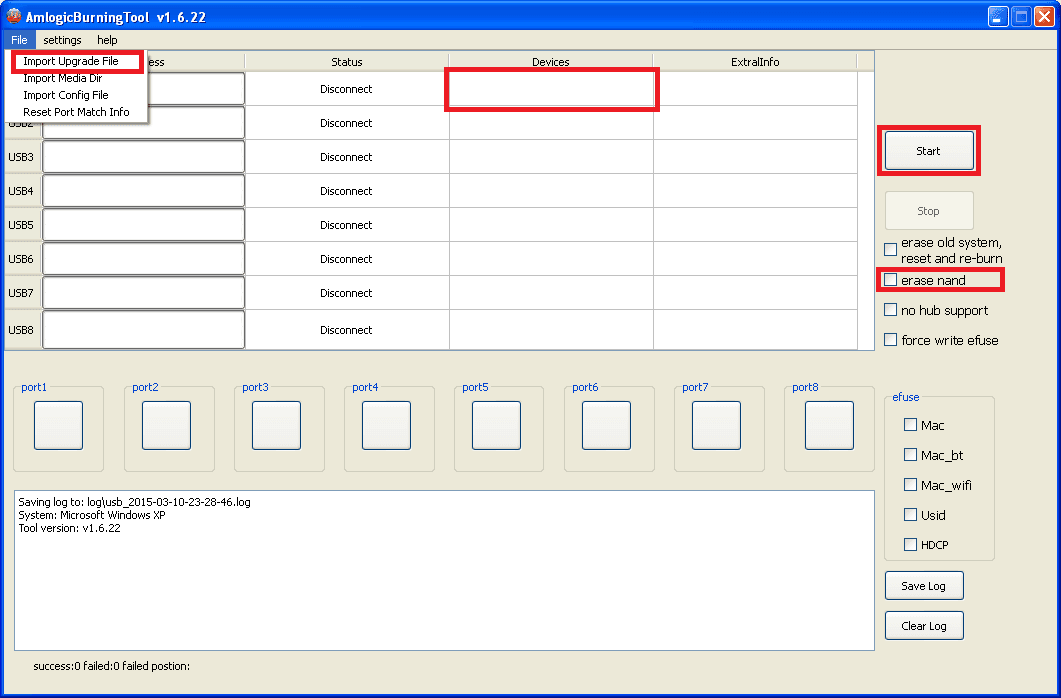Open the help menu
The width and height of the screenshot is (1061, 698).
[x=107, y=40]
